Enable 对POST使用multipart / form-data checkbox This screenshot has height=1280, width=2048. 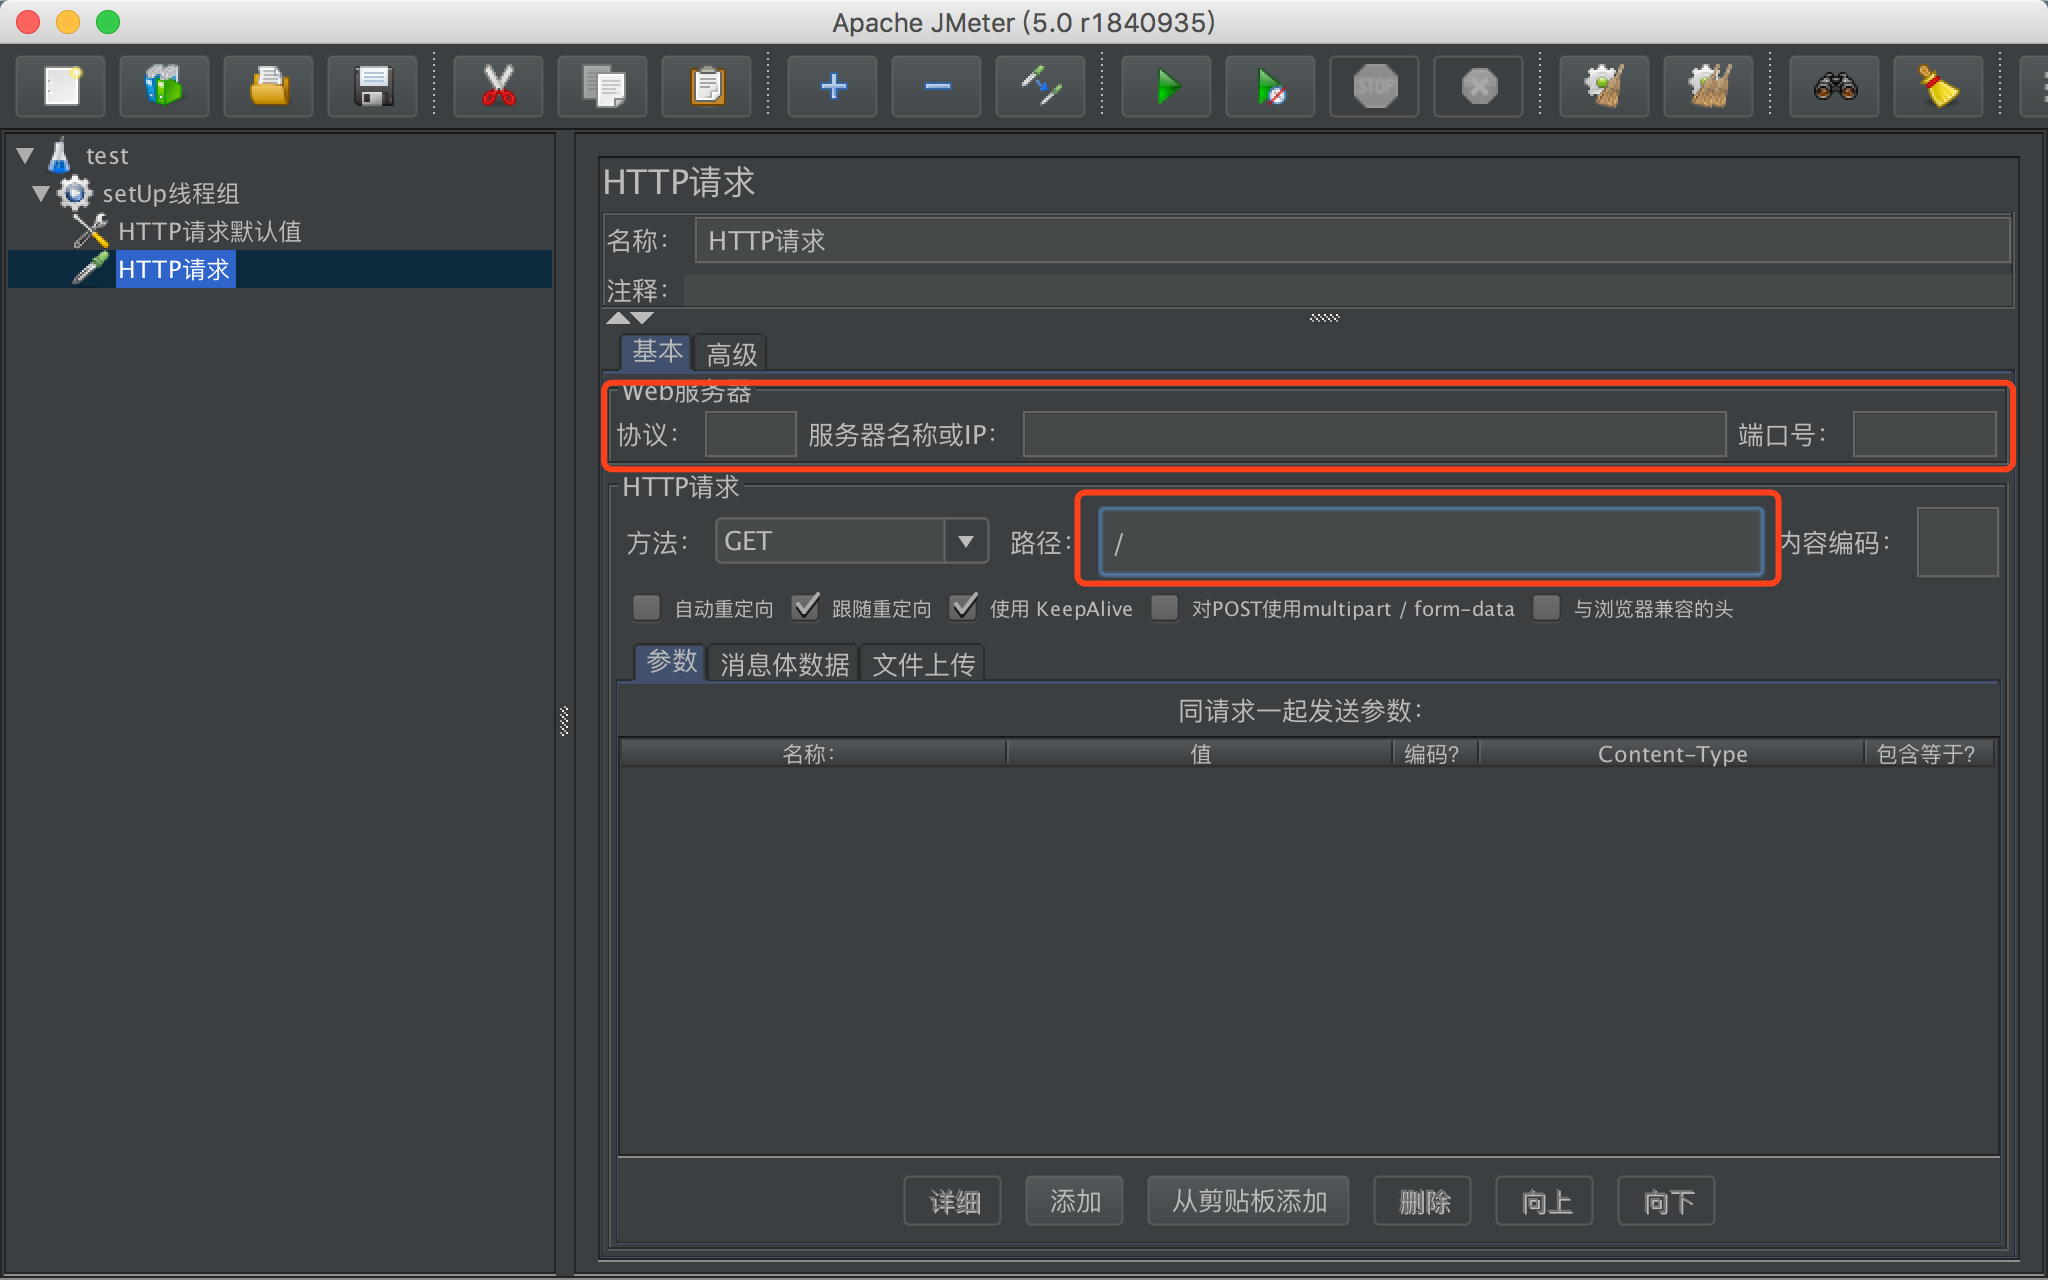1165,608
